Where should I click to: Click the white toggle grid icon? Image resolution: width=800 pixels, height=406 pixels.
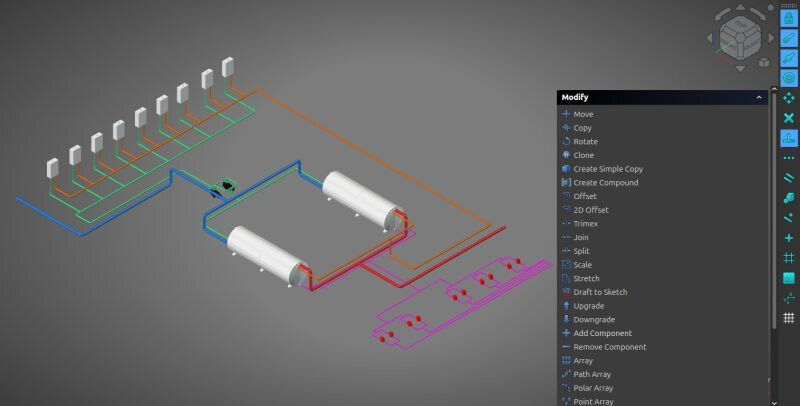[x=788, y=318]
